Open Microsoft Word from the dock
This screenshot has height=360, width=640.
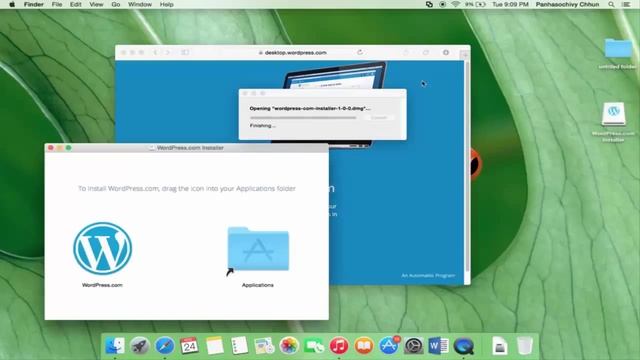[438, 346]
